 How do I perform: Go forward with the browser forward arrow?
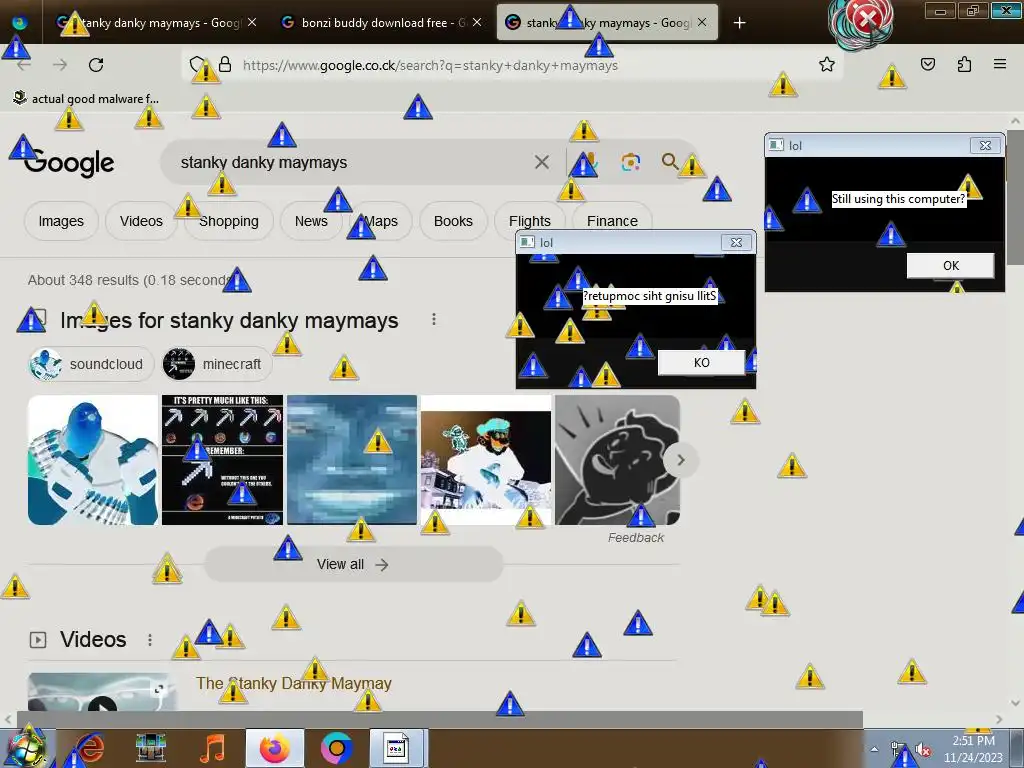(x=60, y=65)
